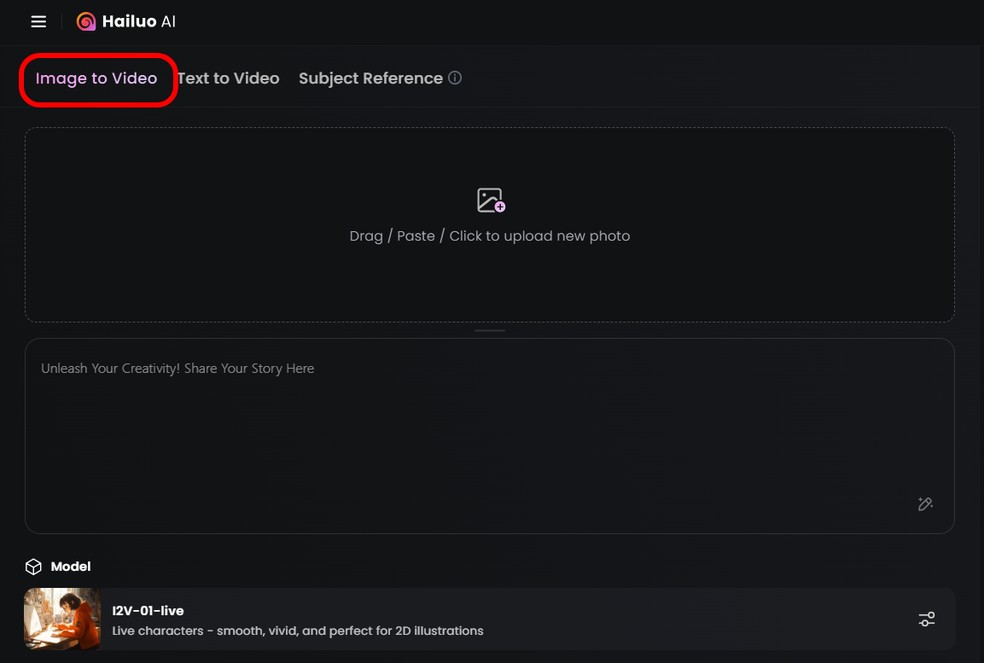Switch to the Text to Video tab

click(x=228, y=78)
